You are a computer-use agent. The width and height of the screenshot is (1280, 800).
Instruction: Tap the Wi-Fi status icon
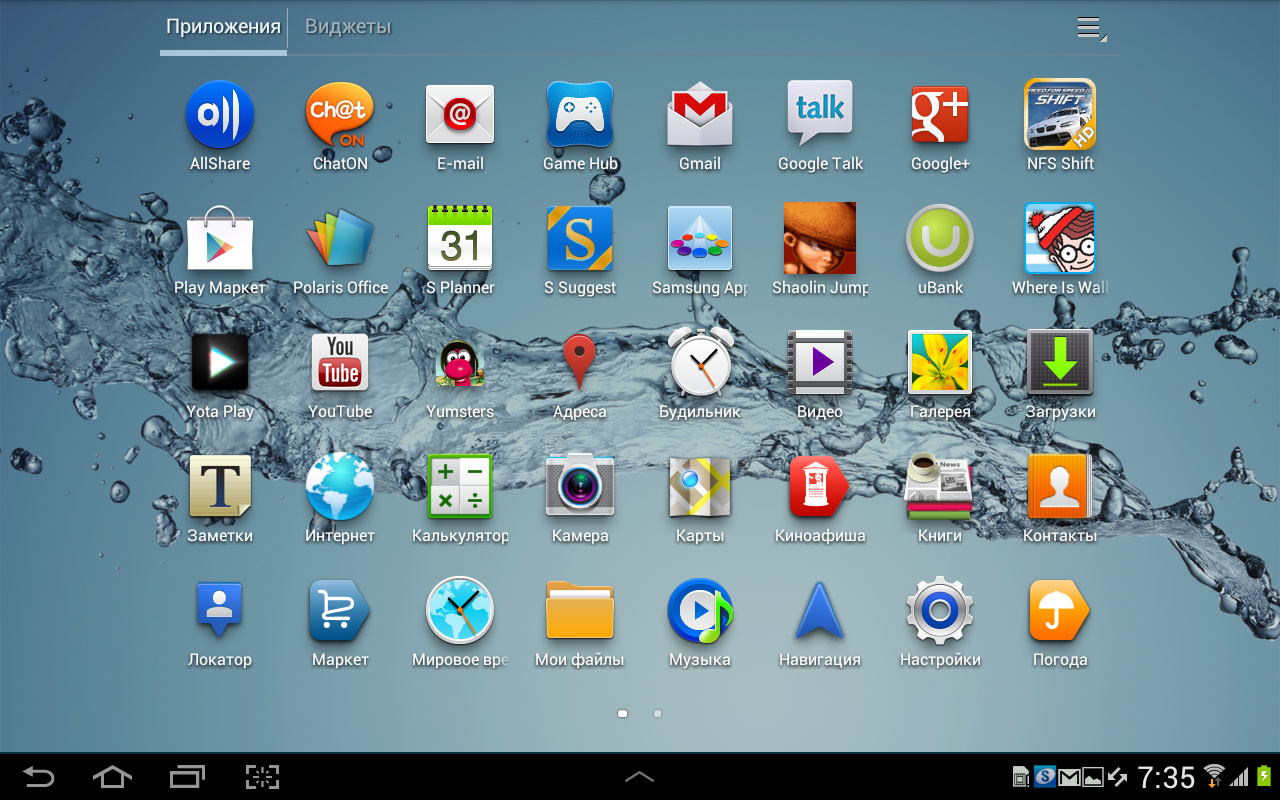[x=1214, y=776]
